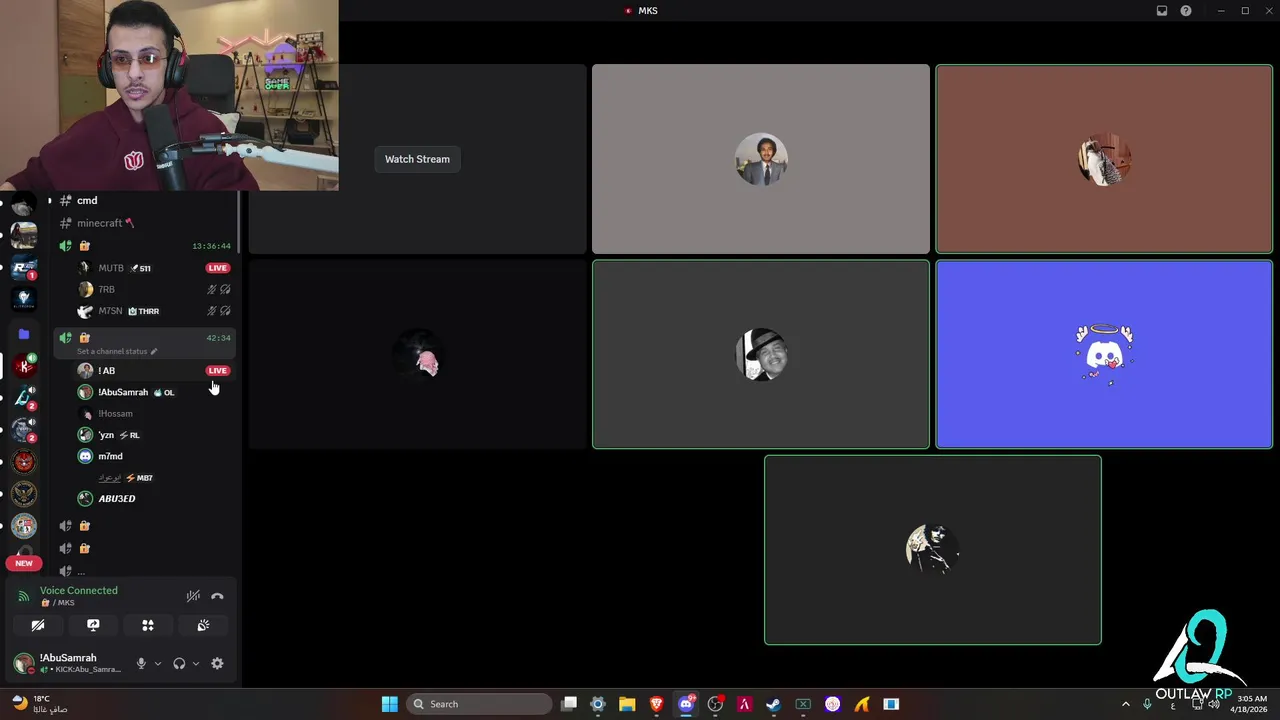
Task: Open Discord from taskbar
Action: click(686, 704)
